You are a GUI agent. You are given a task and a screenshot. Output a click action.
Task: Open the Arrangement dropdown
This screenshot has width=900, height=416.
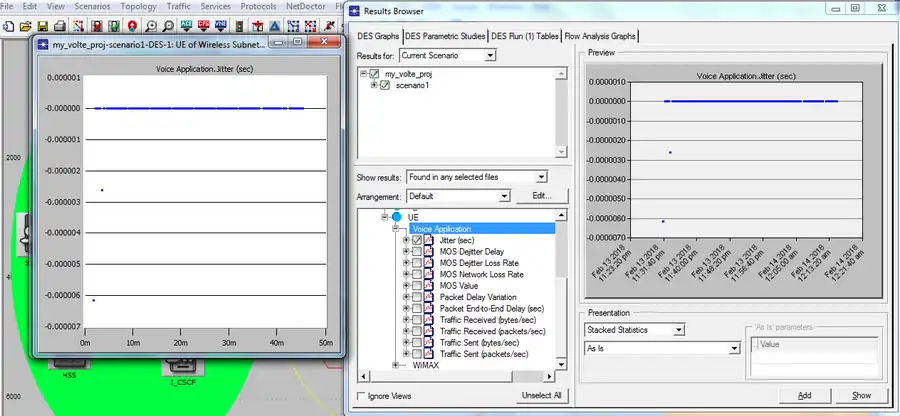coord(504,196)
